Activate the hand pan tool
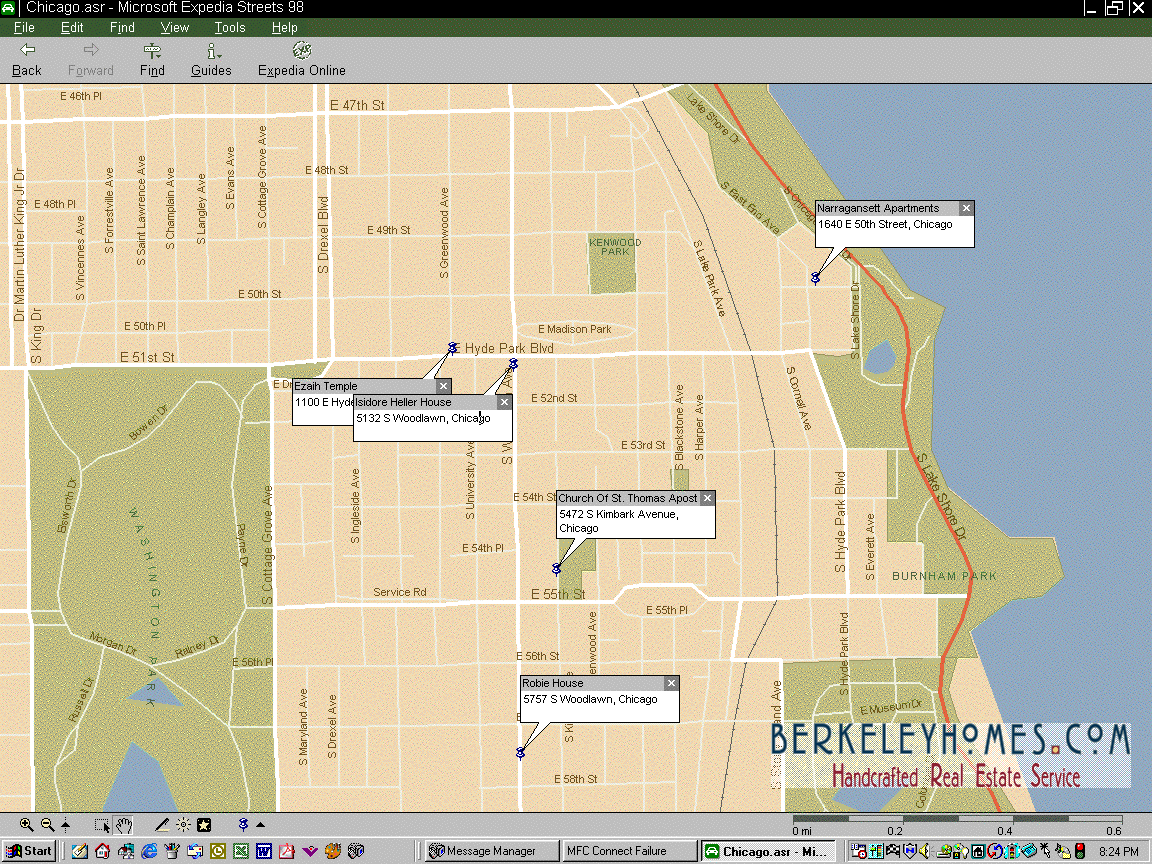1152x864 pixels. (x=124, y=825)
